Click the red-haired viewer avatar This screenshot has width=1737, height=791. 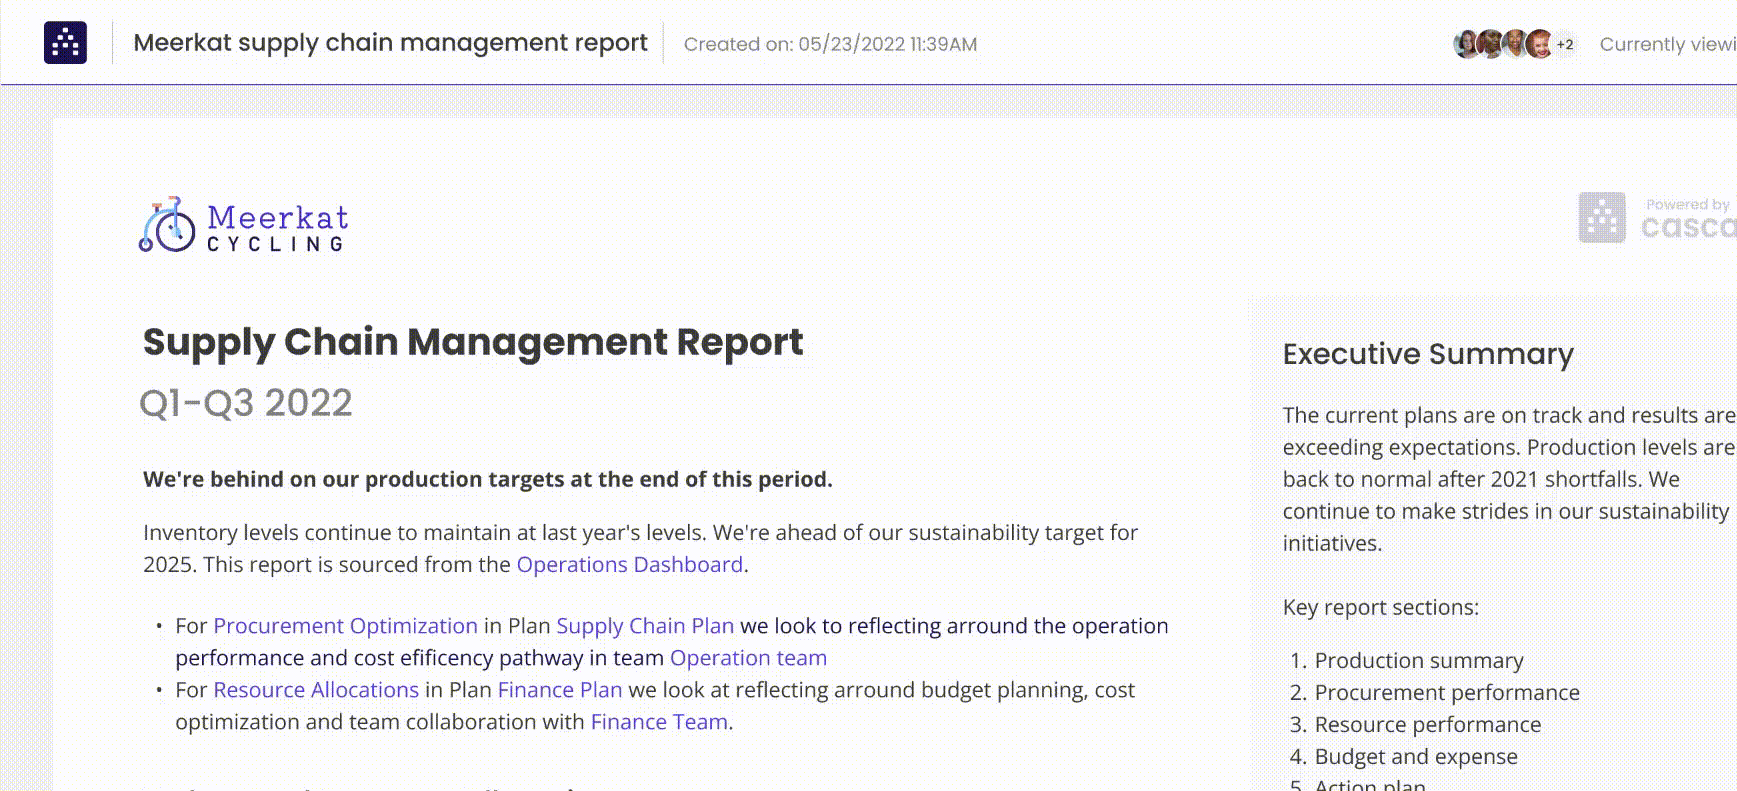coord(1541,44)
